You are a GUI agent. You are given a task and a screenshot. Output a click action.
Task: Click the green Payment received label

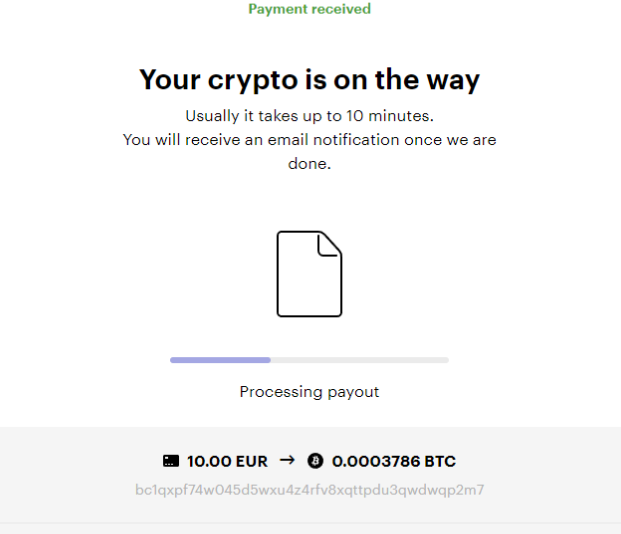(x=309, y=9)
